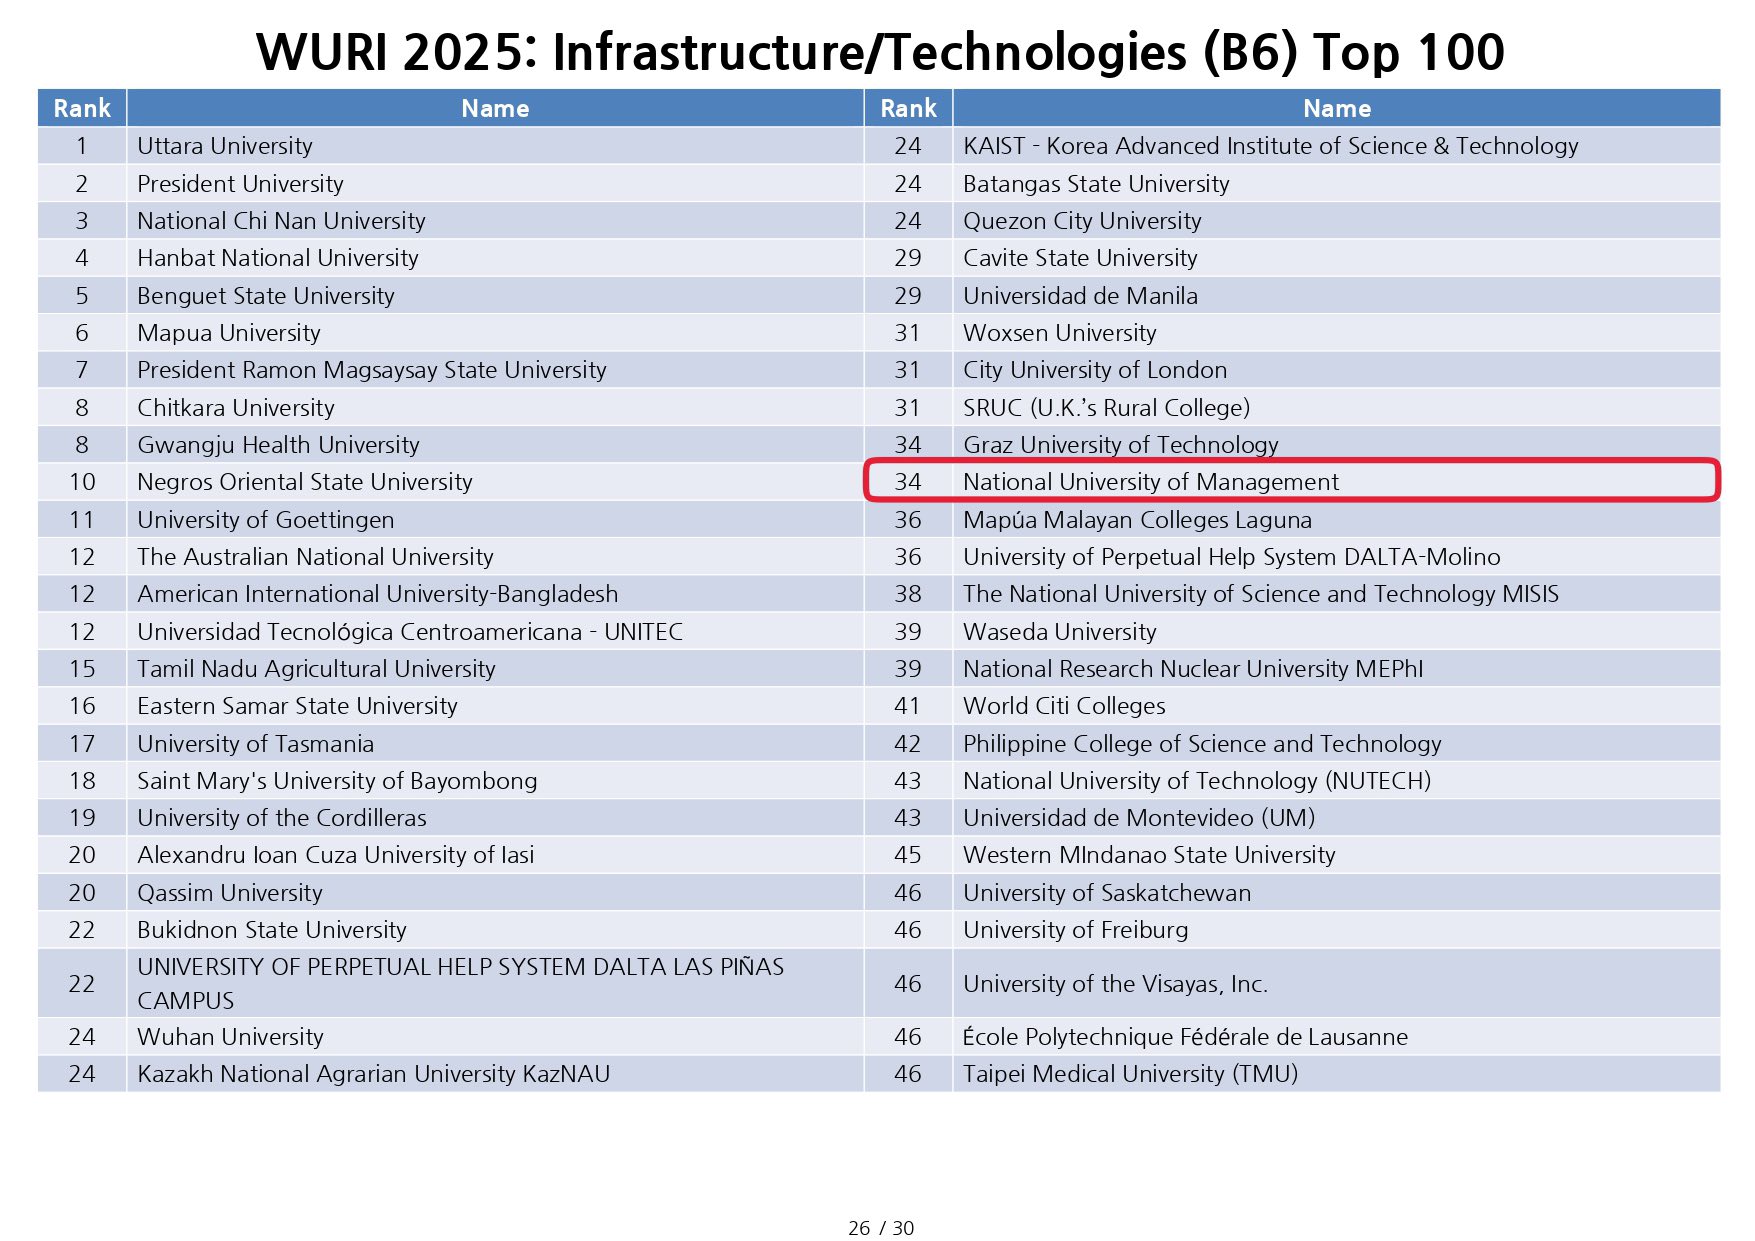The width and height of the screenshot is (1755, 1241).
Task: Click 'Benguet State University' name
Action: point(266,296)
